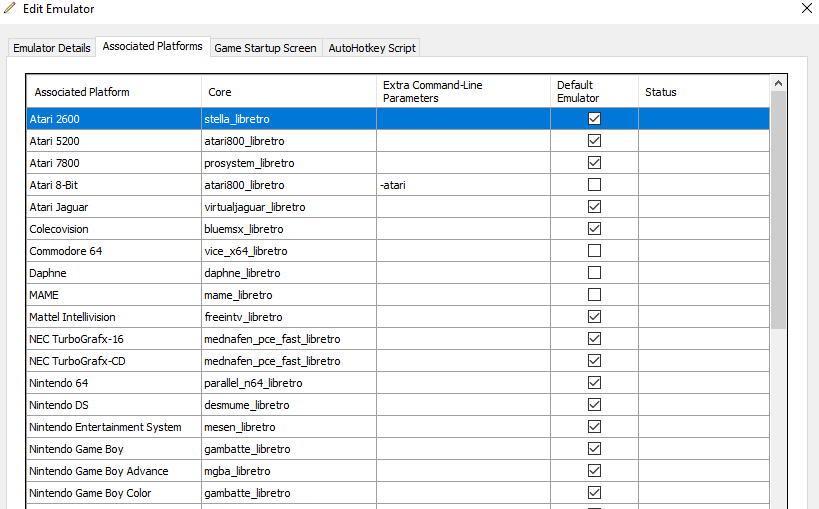
Task: Select the Atari 7800 platform cell
Action: tap(114, 163)
